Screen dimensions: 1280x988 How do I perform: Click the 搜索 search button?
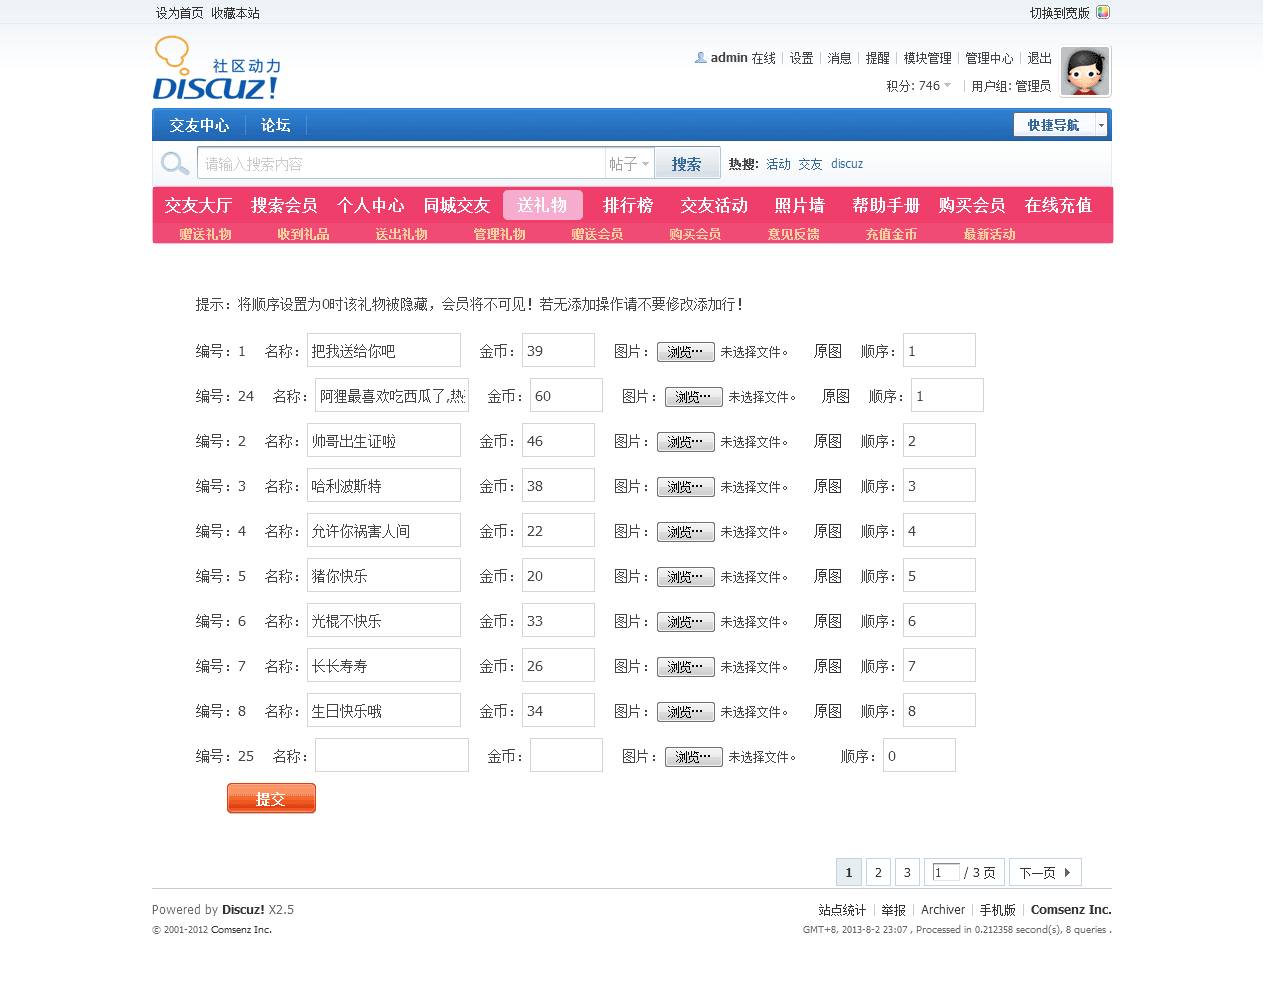(x=687, y=164)
